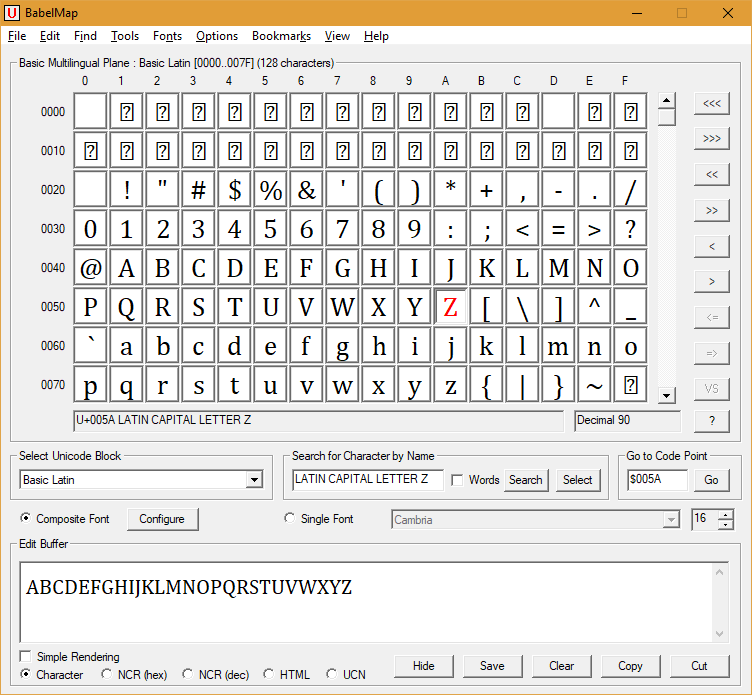Select the ~ tilde cell

pyautogui.click(x=594, y=385)
